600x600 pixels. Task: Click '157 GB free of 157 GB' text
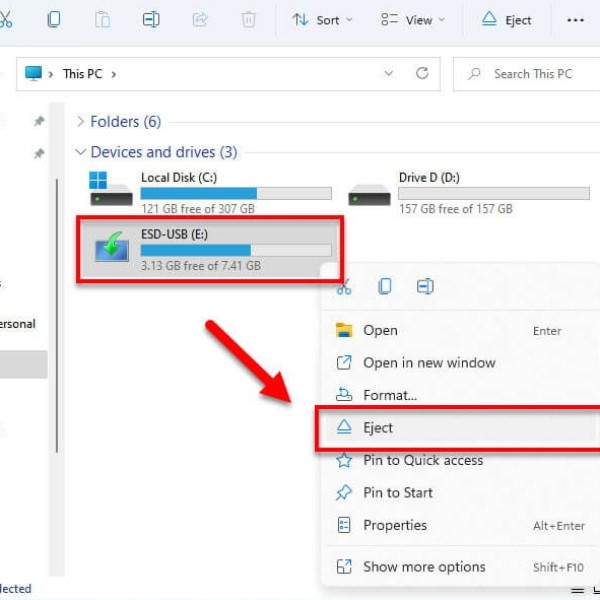pyautogui.click(x=456, y=209)
